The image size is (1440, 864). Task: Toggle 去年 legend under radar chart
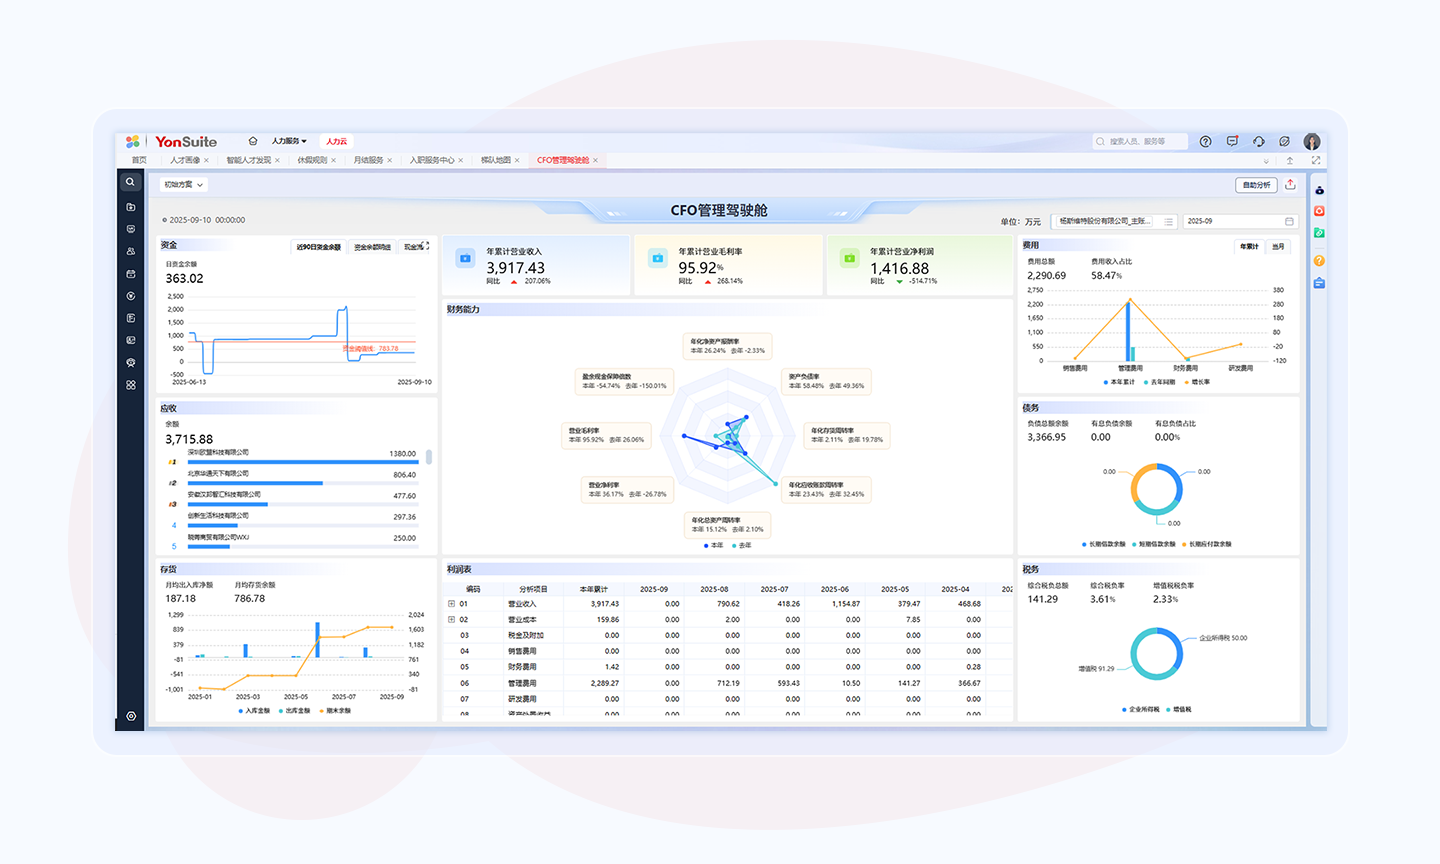[741, 545]
